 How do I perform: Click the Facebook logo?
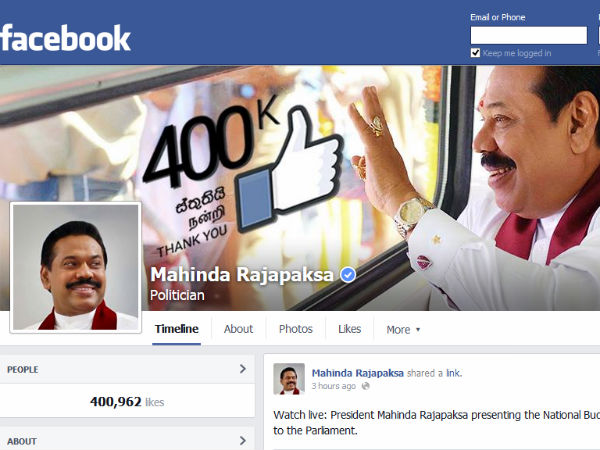pyautogui.click(x=65, y=38)
